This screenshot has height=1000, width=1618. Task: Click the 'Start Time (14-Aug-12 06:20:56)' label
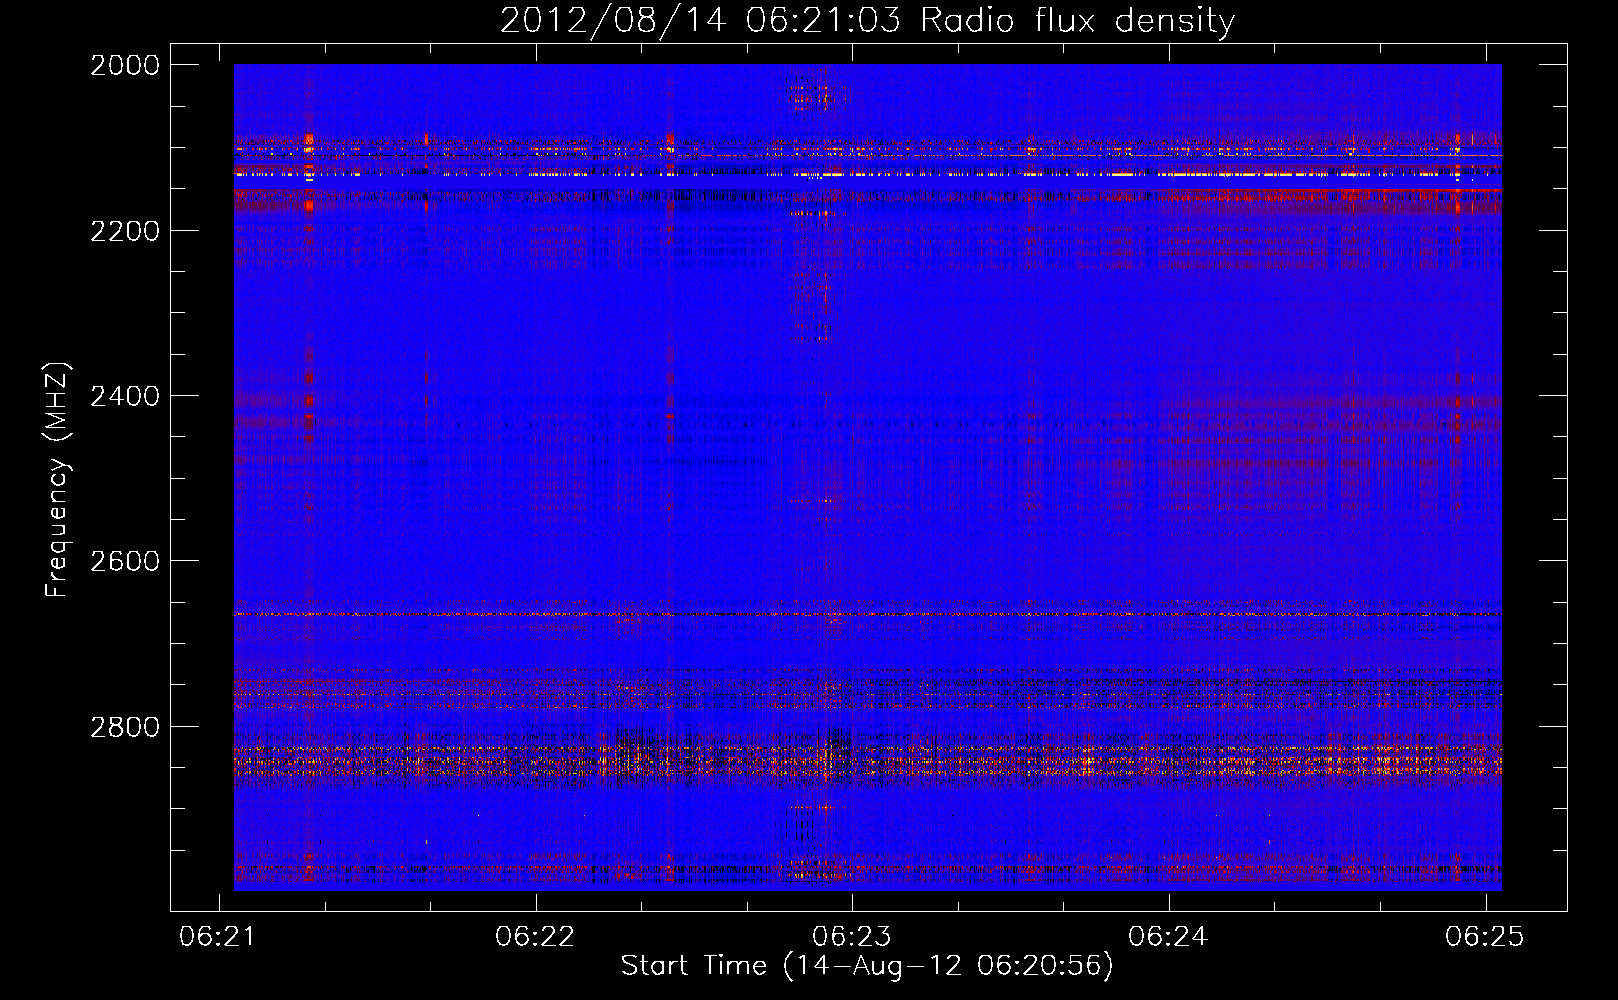pos(867,966)
